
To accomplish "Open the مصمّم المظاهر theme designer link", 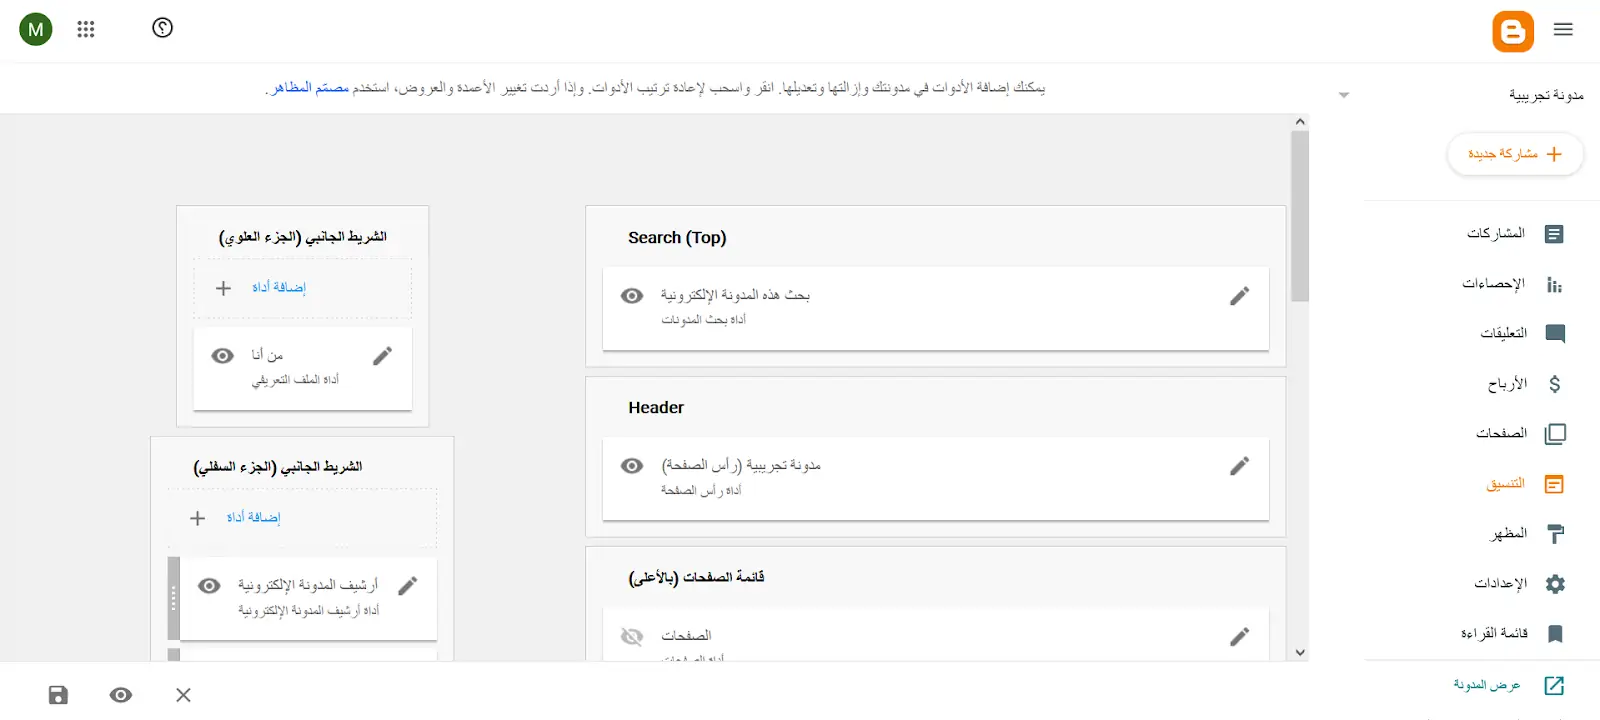I will (311, 88).
